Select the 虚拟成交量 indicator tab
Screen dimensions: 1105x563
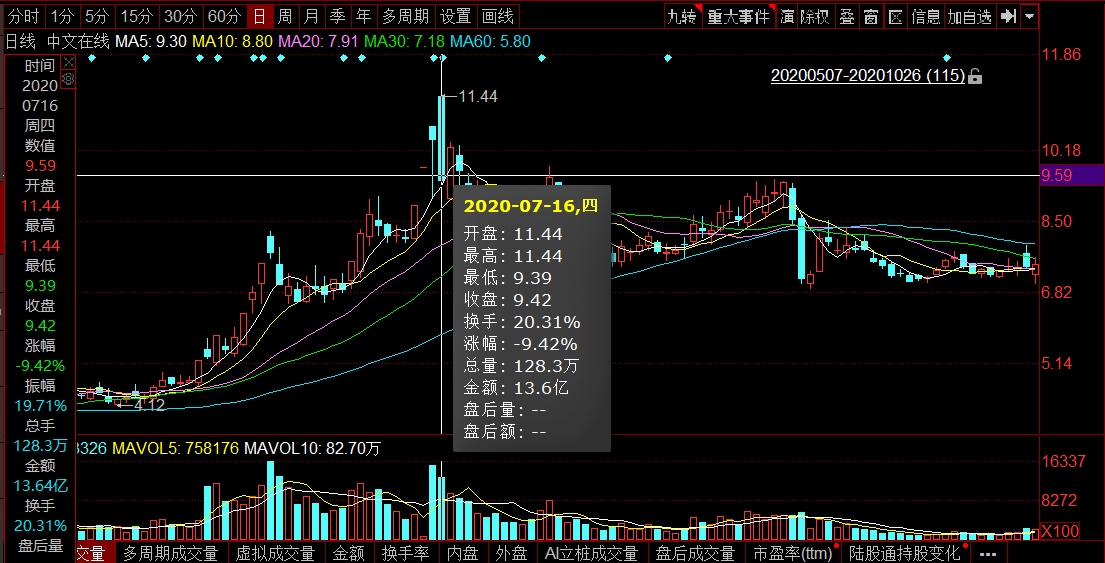(275, 553)
